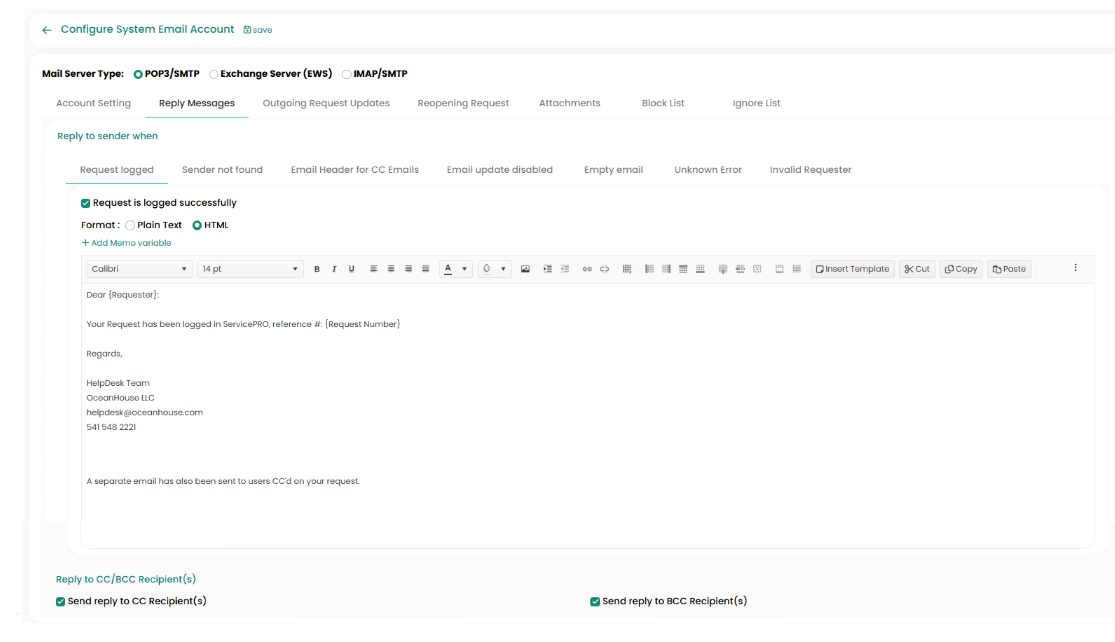Open the 14 pt font size dropdown
This screenshot has width=1115, height=642.
click(x=250, y=269)
